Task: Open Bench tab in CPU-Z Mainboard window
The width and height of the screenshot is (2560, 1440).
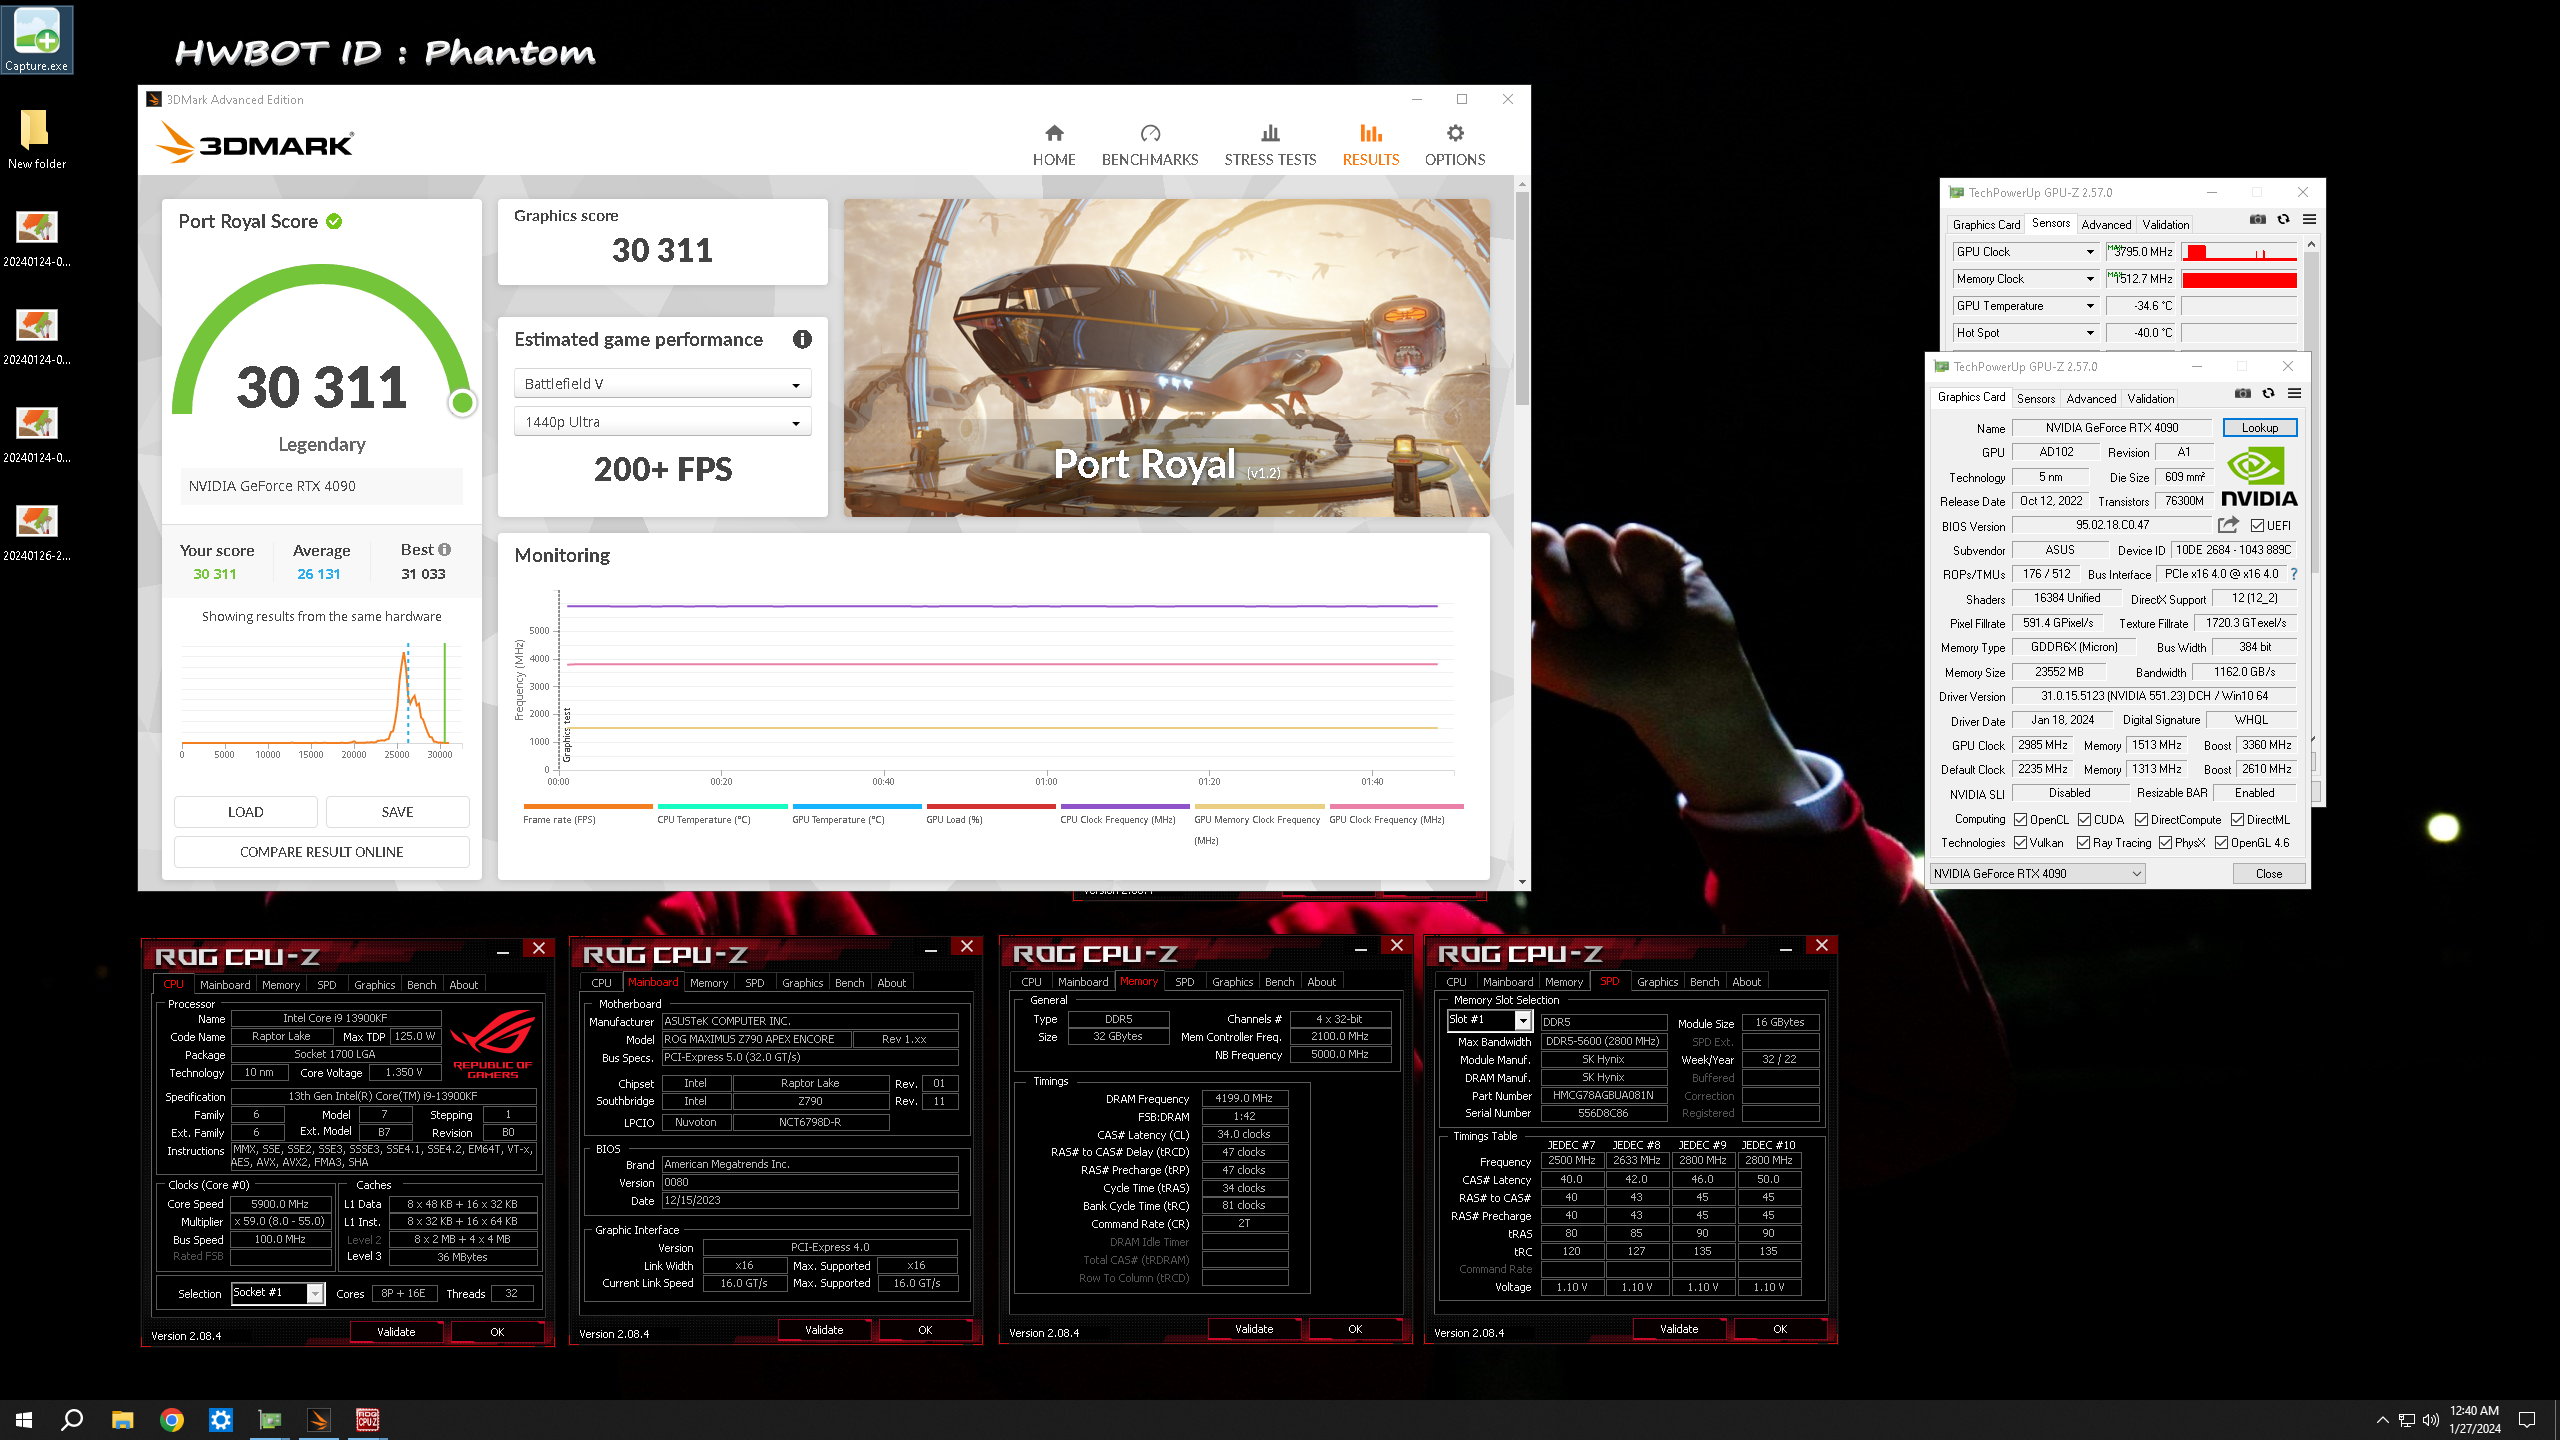Action: point(849,982)
